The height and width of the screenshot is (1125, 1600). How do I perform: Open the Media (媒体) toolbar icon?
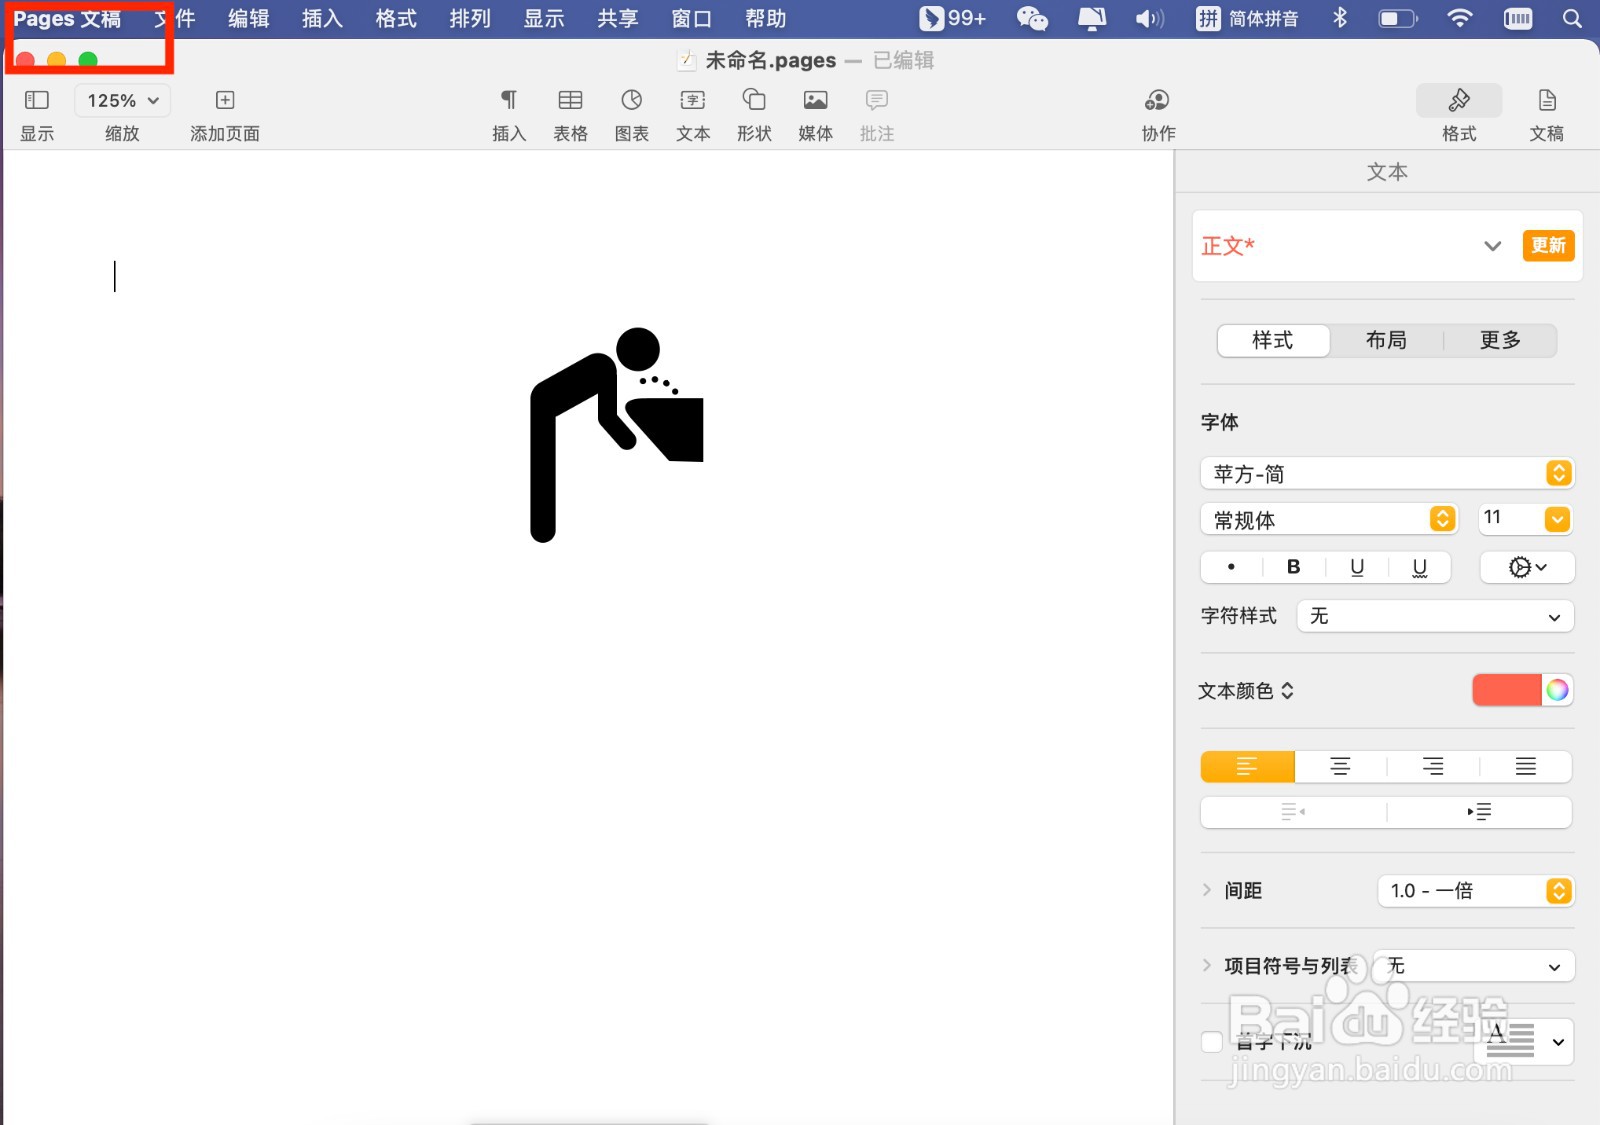[815, 100]
